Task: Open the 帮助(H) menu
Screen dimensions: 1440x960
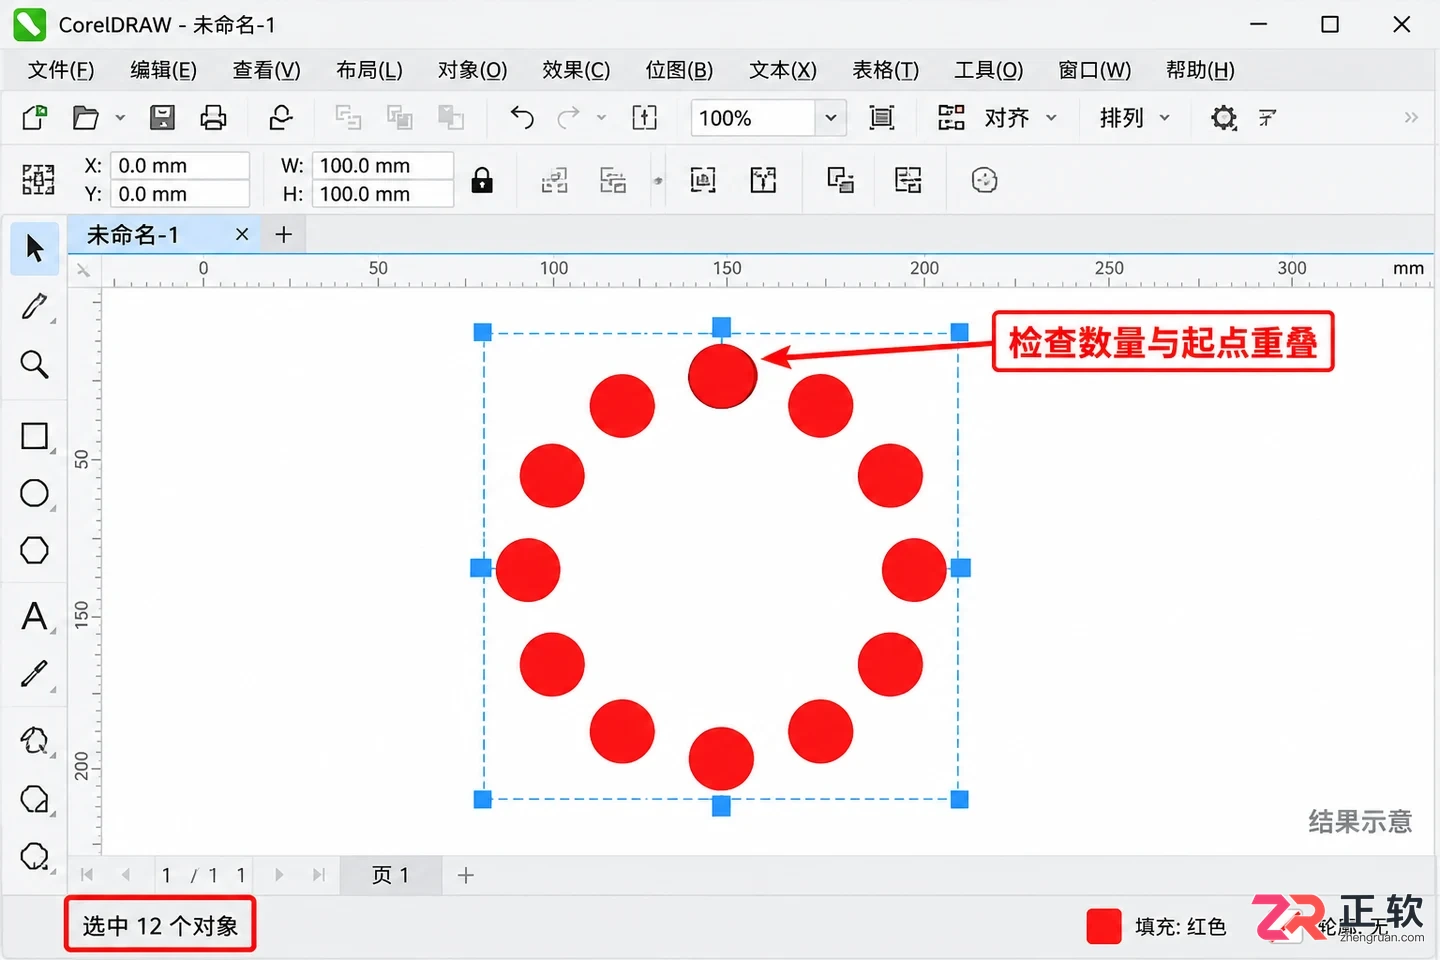Action: point(1200,70)
